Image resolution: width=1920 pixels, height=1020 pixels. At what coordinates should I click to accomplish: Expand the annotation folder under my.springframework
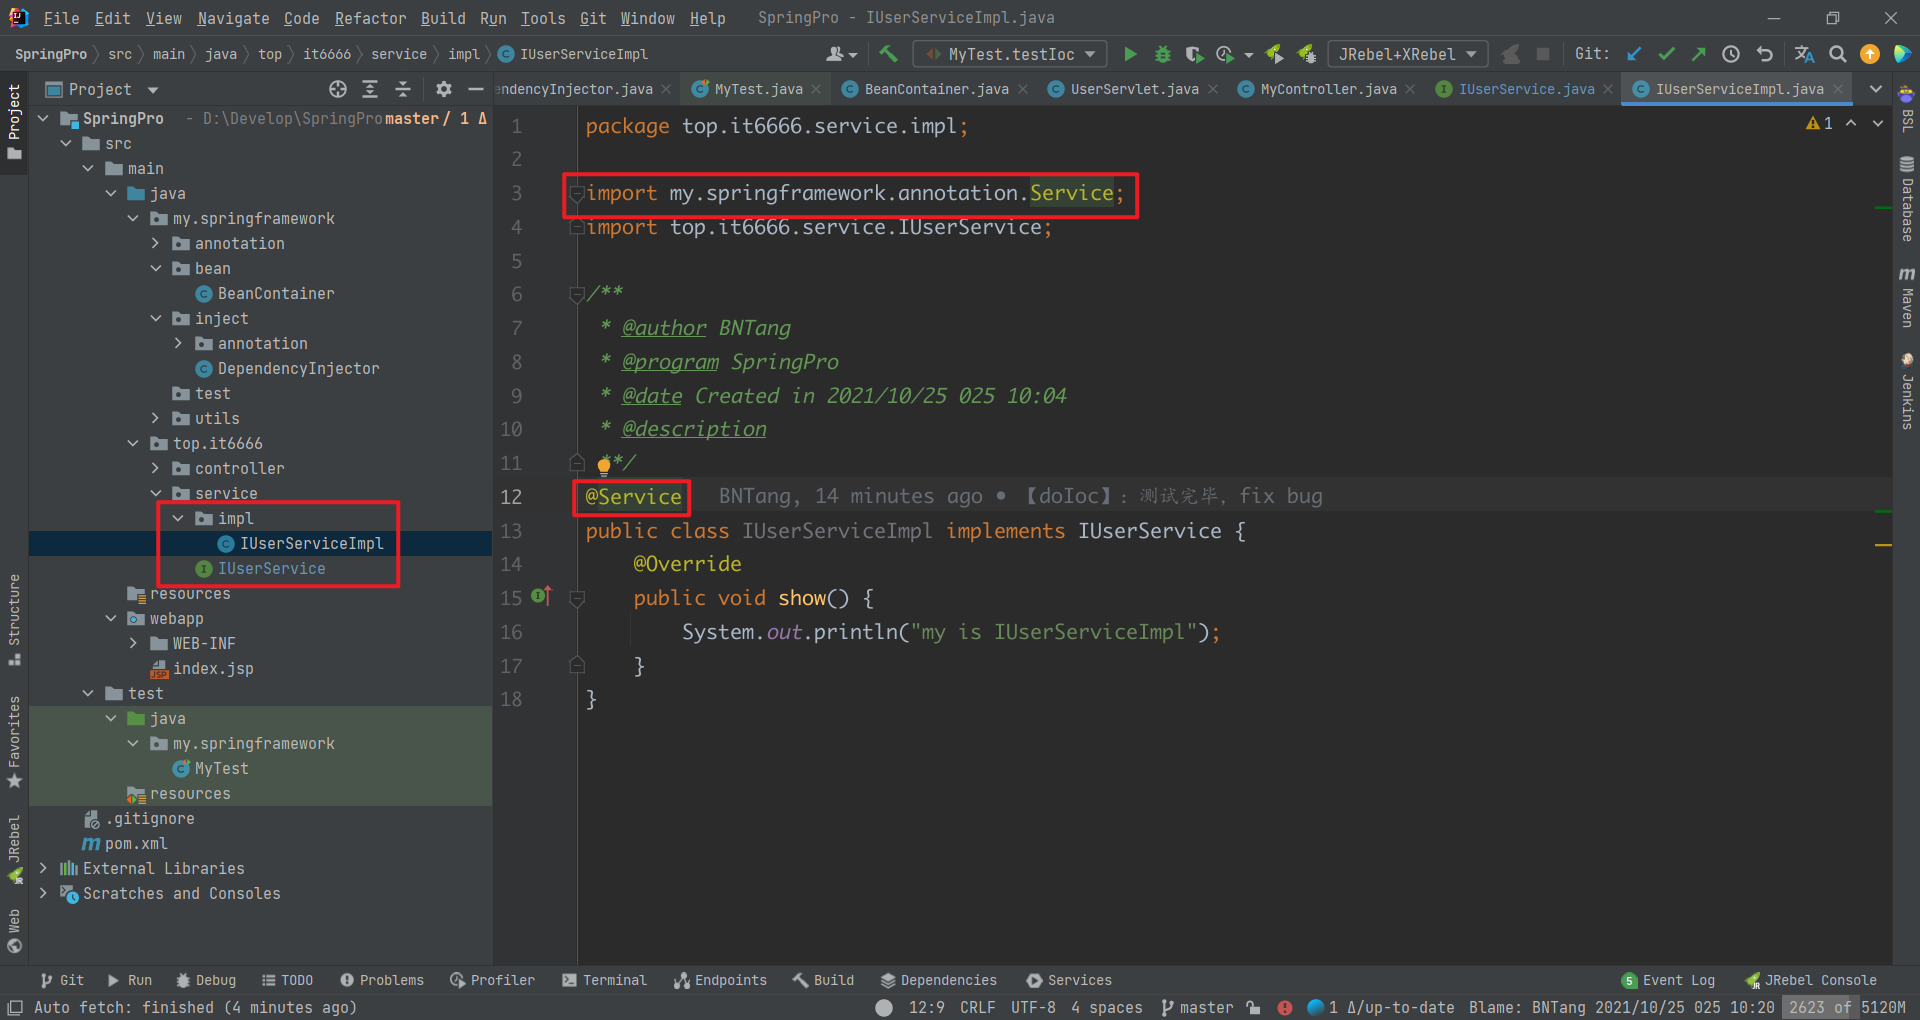[155, 243]
